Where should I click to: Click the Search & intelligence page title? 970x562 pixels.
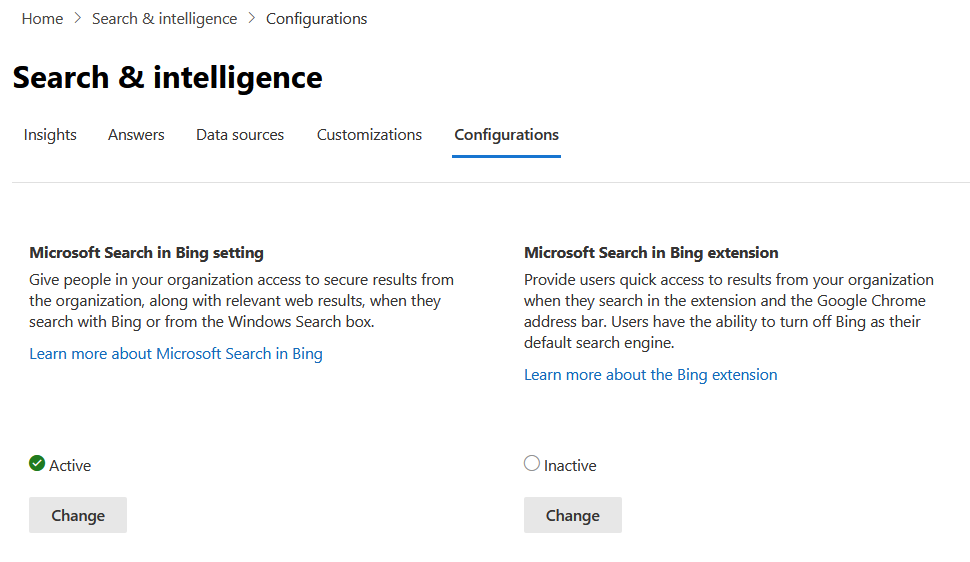(168, 78)
